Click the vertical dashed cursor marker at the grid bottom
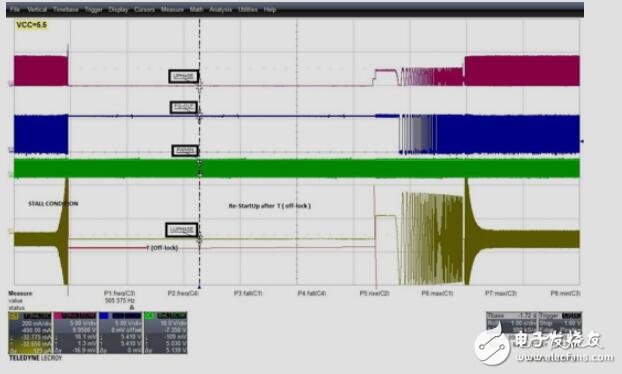The image size is (622, 374). [200, 286]
